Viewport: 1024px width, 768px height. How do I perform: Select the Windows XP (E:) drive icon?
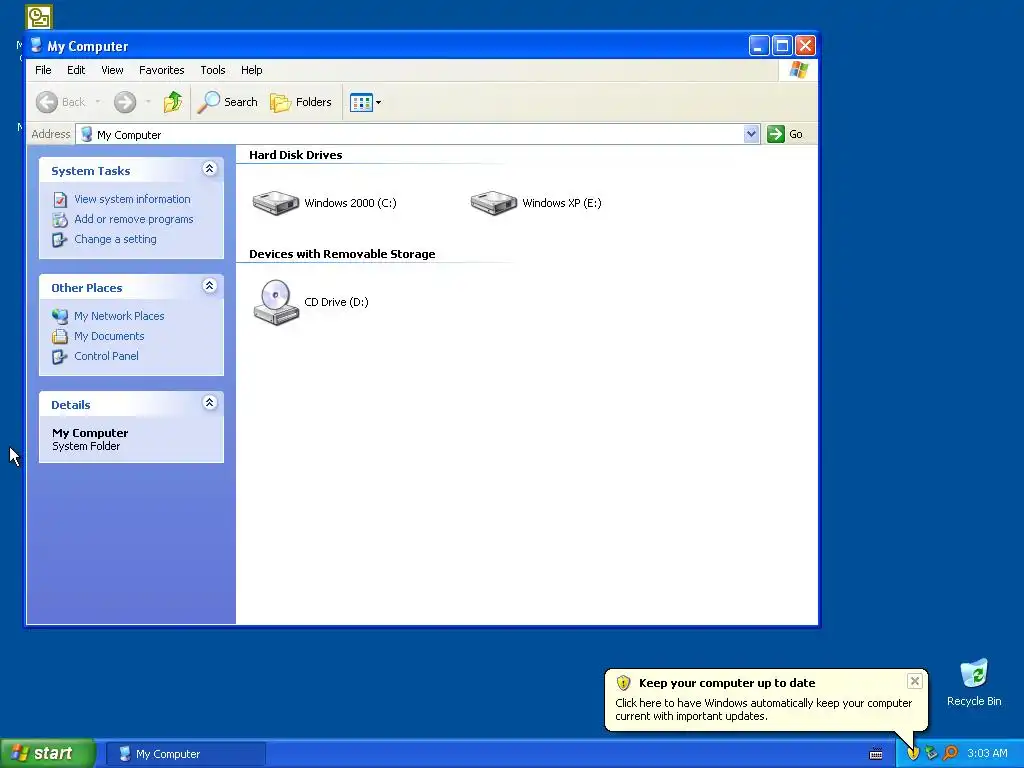tap(494, 202)
